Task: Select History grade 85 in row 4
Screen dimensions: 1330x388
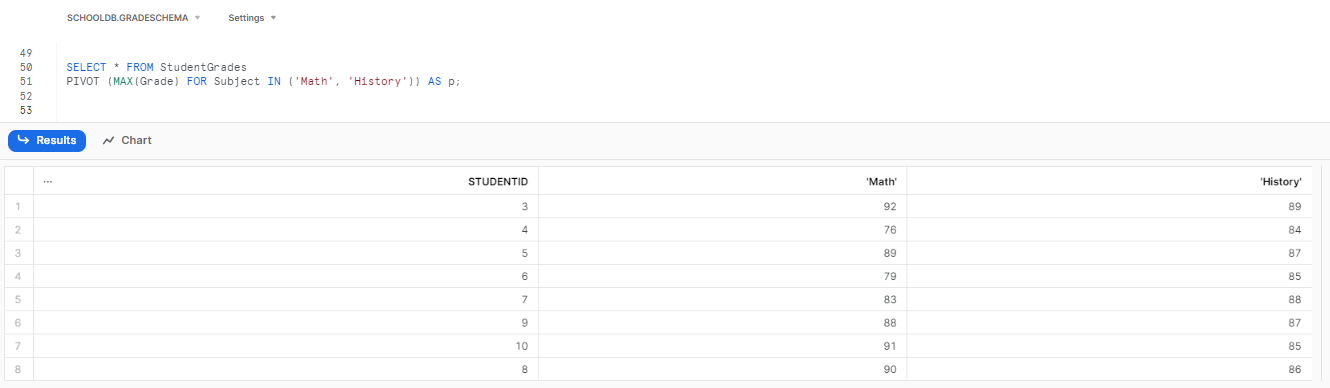Action: point(1109,276)
